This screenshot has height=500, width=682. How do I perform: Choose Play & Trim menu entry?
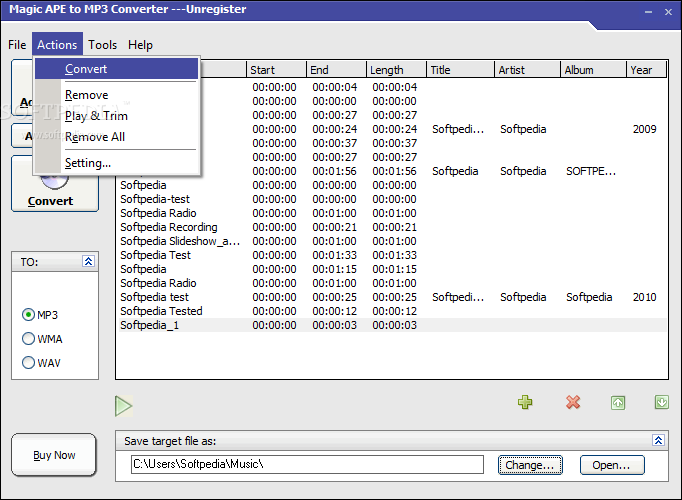pos(116,116)
